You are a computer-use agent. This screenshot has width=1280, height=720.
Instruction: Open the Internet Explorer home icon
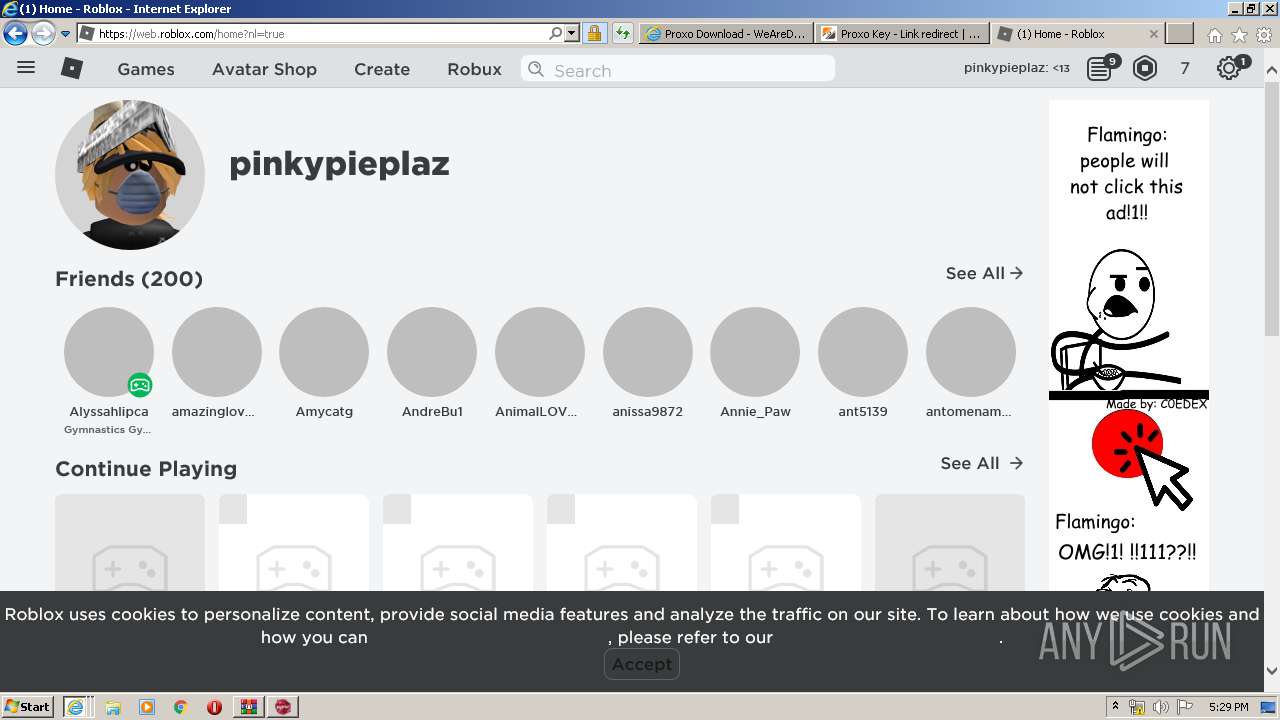click(x=1214, y=34)
